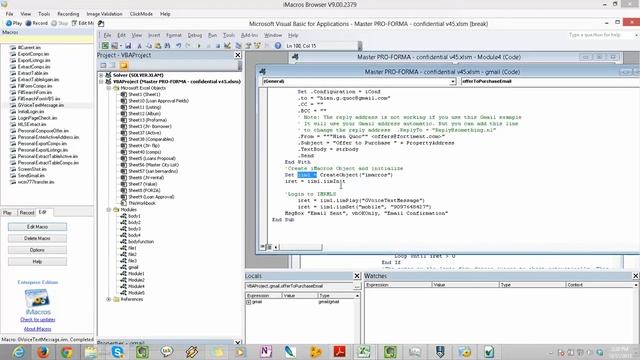Click the iMacros Stop toolbar button
640x360 pixels.
tap(60, 23)
